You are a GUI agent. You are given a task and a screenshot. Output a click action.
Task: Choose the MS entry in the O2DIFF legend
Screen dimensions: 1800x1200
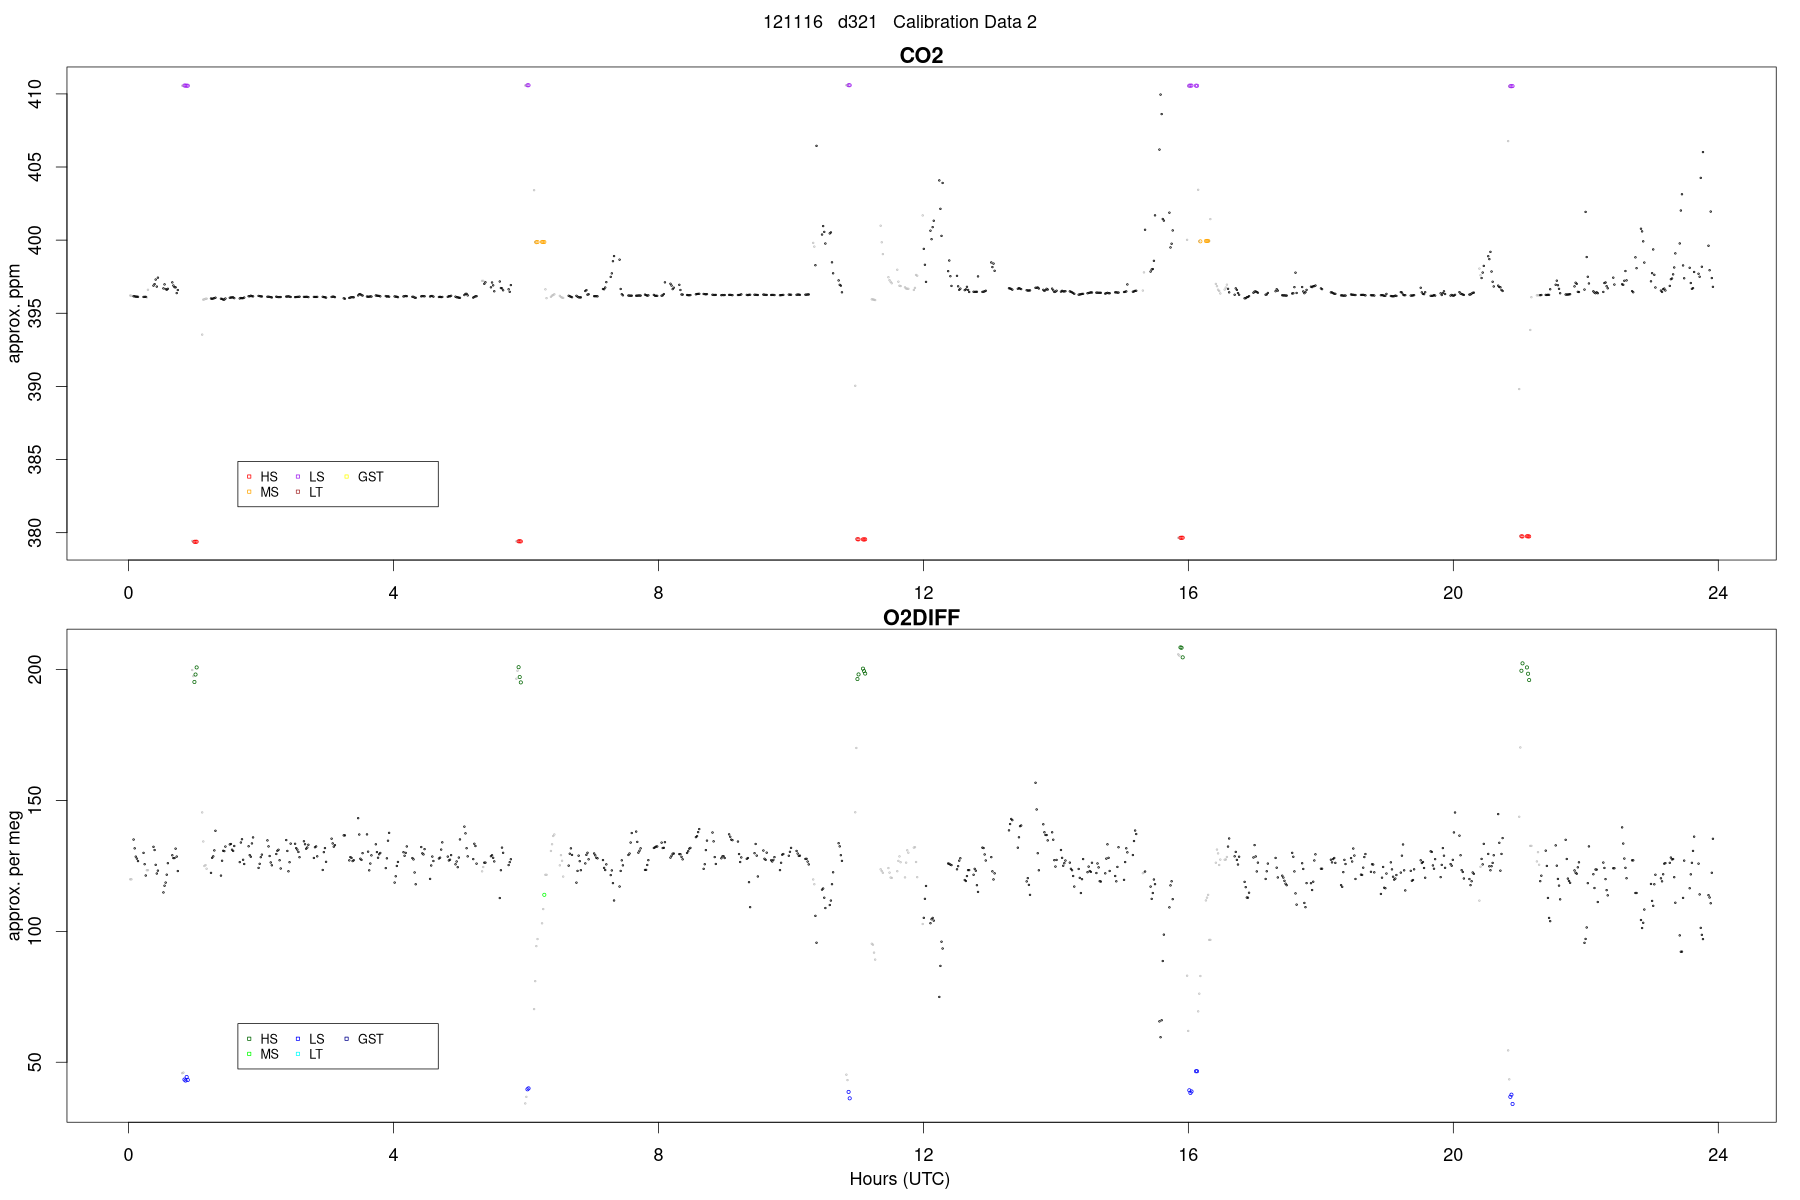pos(262,1054)
